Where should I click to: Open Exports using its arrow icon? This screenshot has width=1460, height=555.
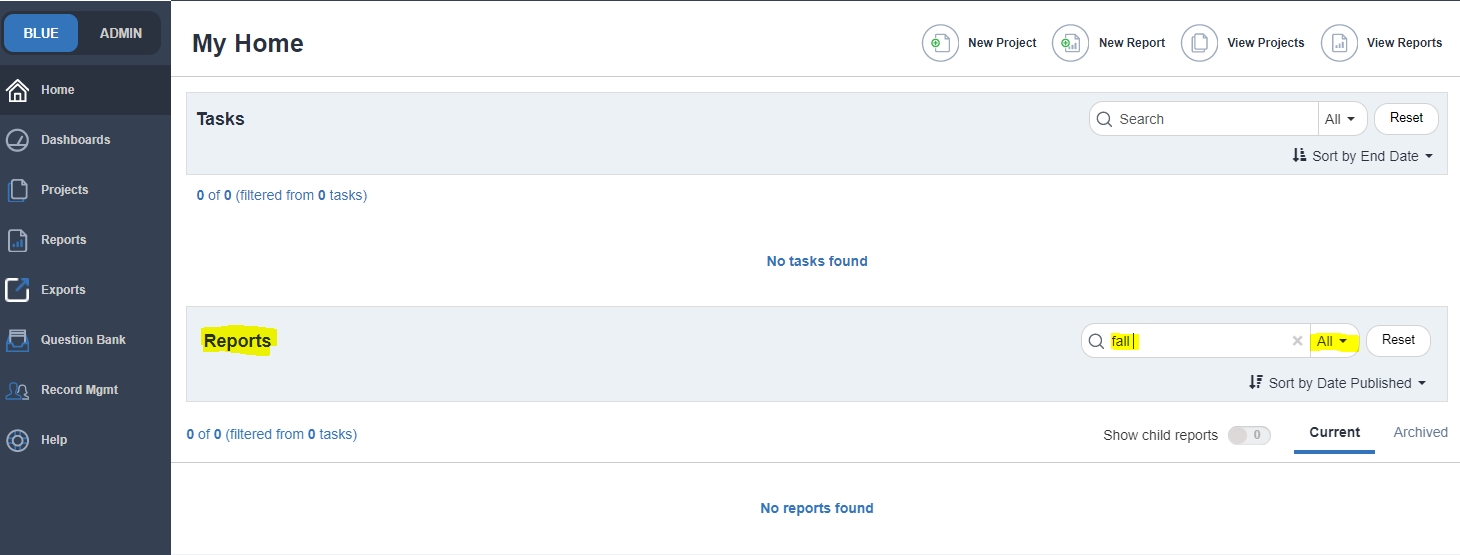pos(17,290)
